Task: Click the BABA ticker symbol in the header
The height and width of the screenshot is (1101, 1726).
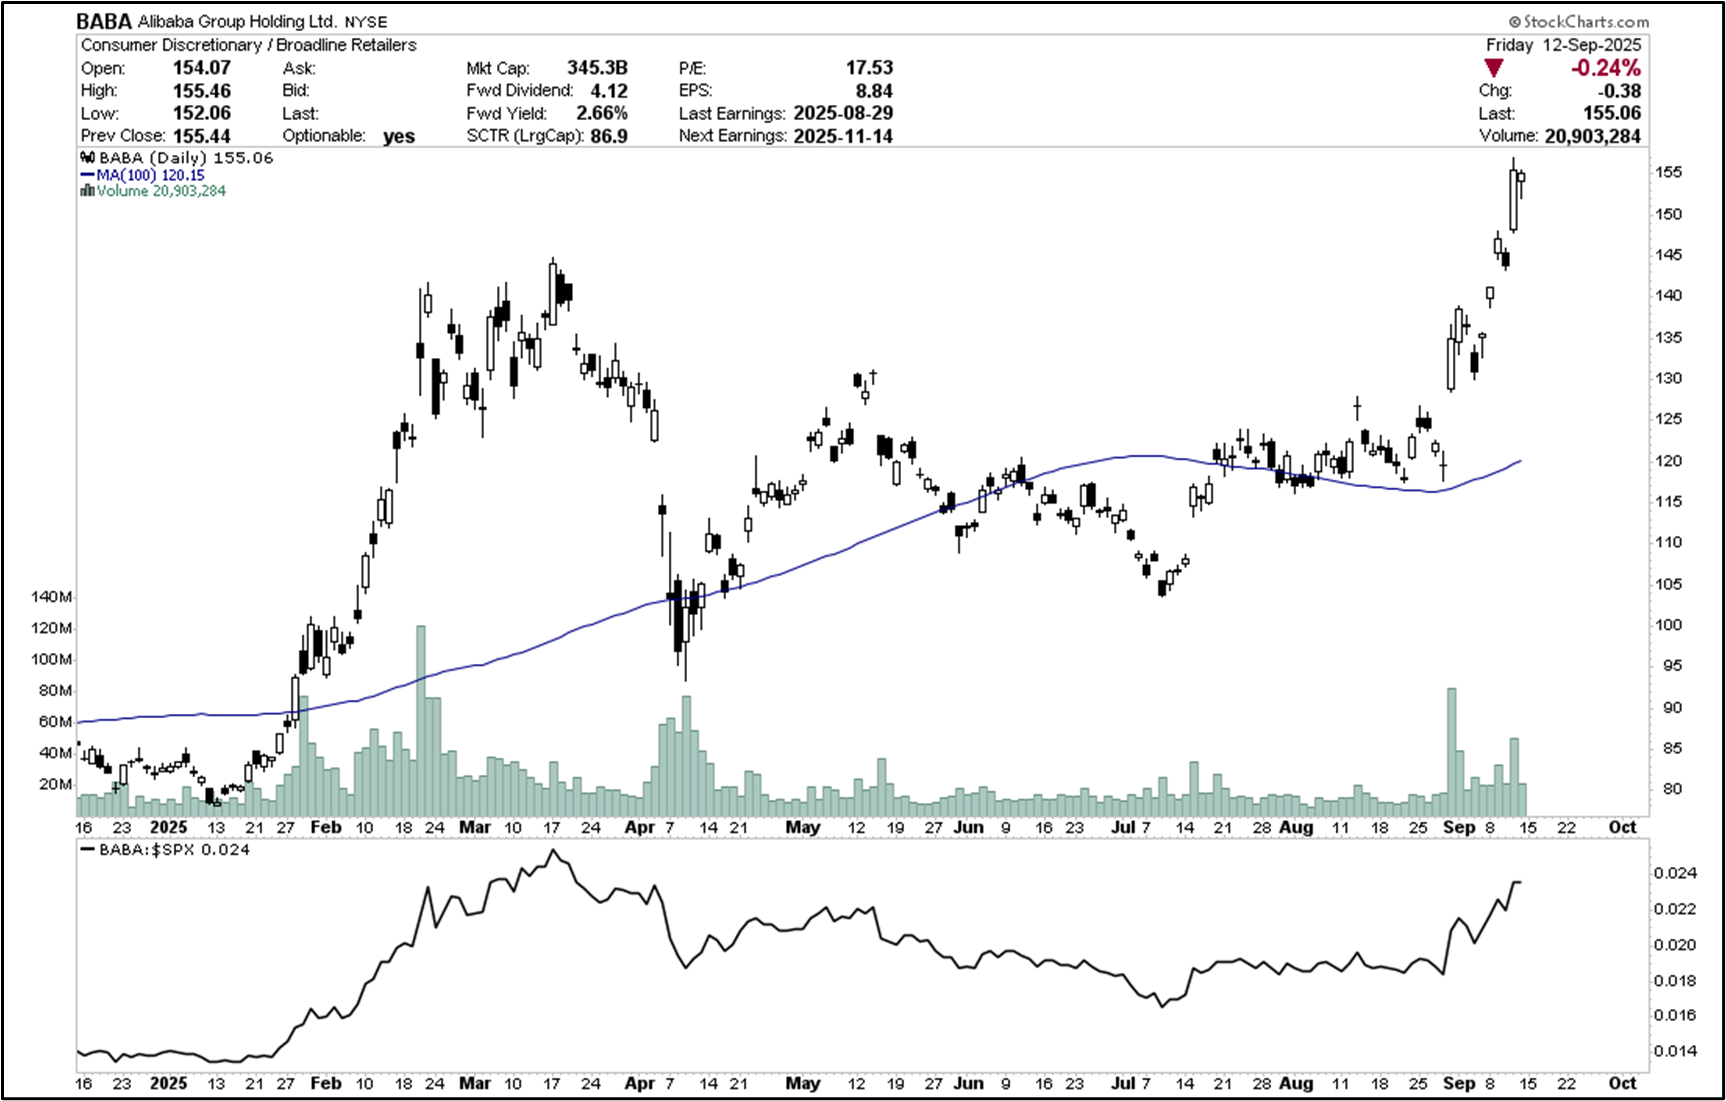Action: [x=104, y=21]
